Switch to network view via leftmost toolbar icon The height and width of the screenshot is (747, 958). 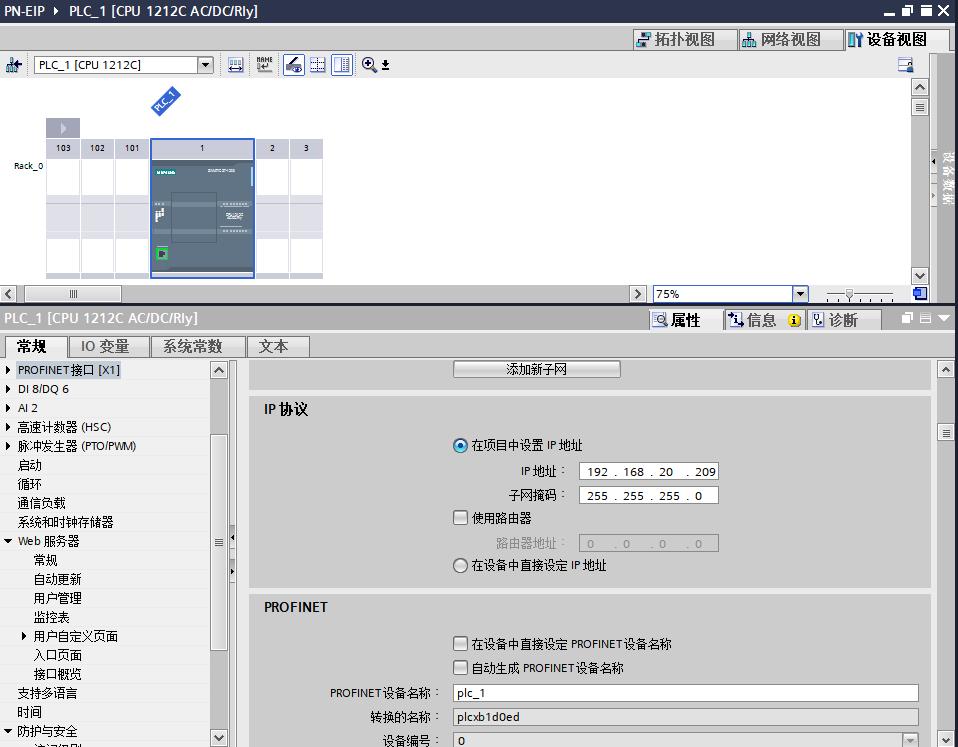(x=12, y=64)
